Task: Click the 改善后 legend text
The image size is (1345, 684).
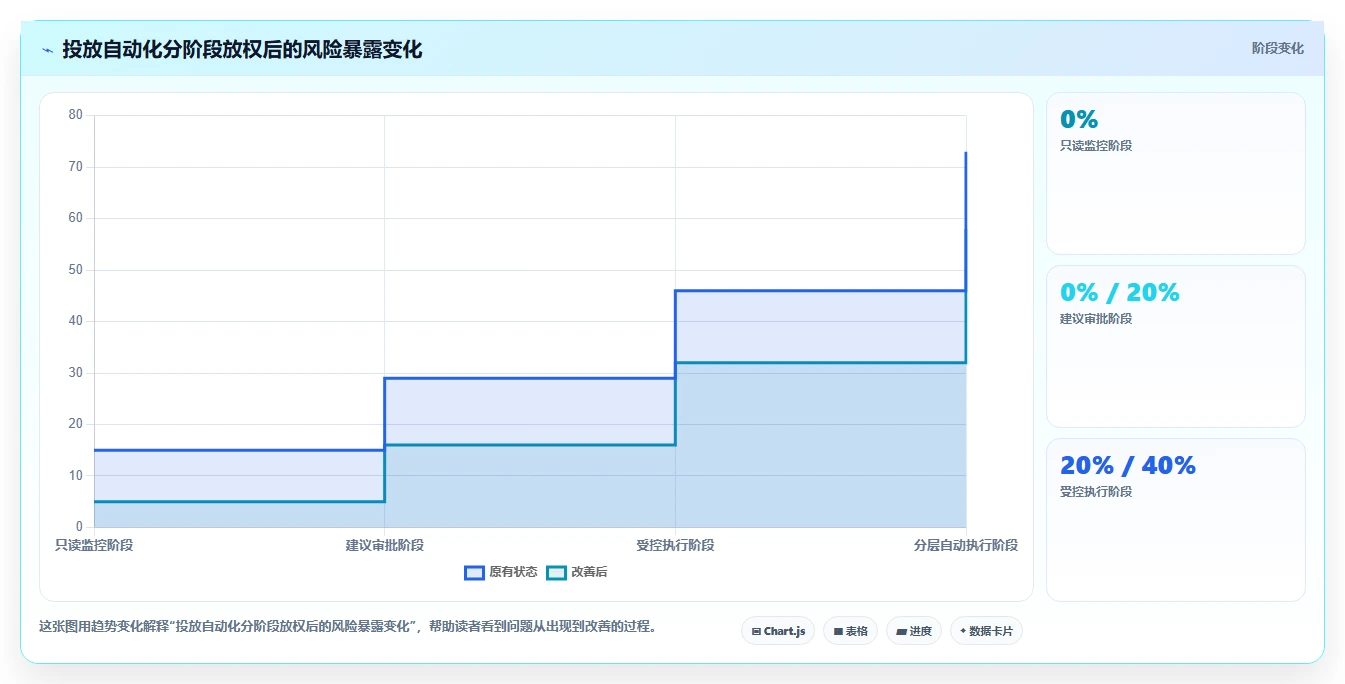Action: pyautogui.click(x=589, y=572)
